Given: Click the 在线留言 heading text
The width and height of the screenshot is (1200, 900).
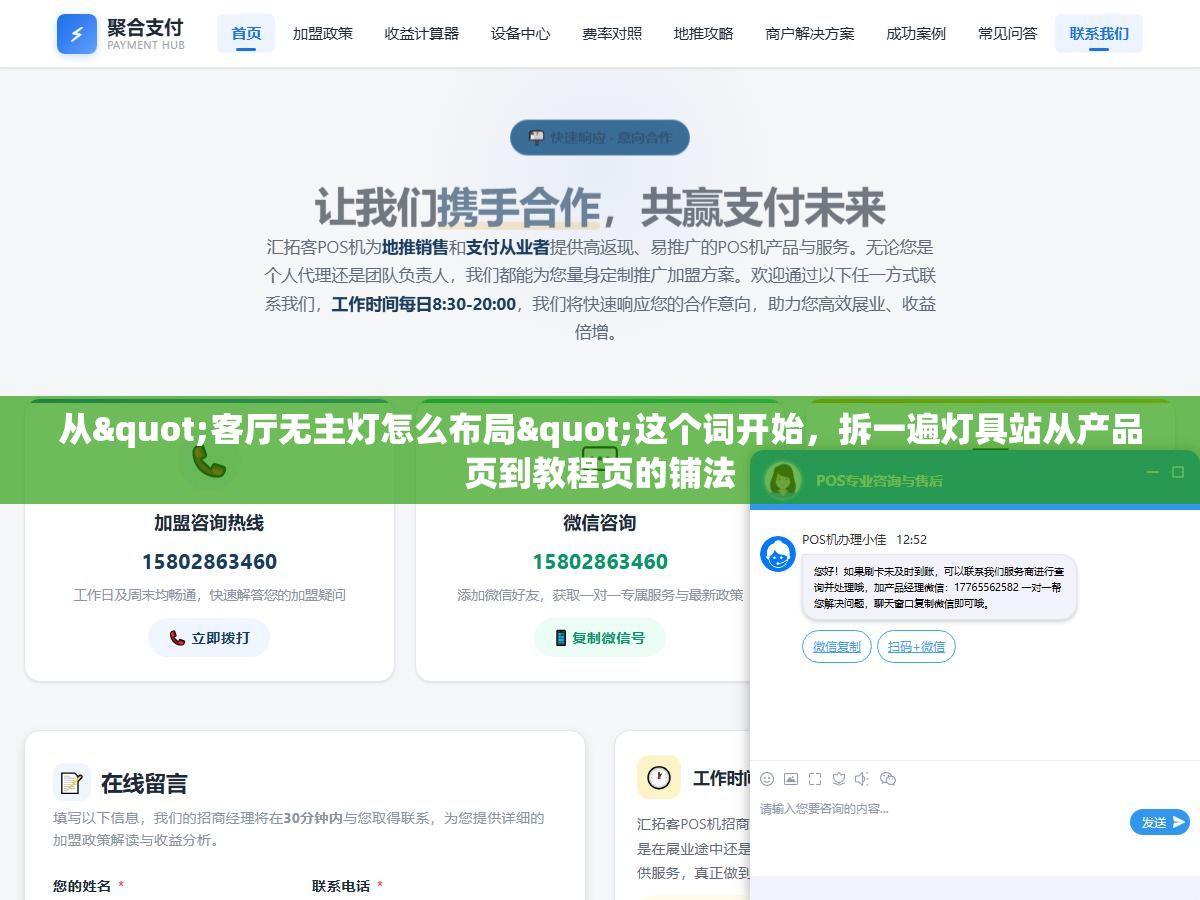Looking at the screenshot, I should click(144, 783).
